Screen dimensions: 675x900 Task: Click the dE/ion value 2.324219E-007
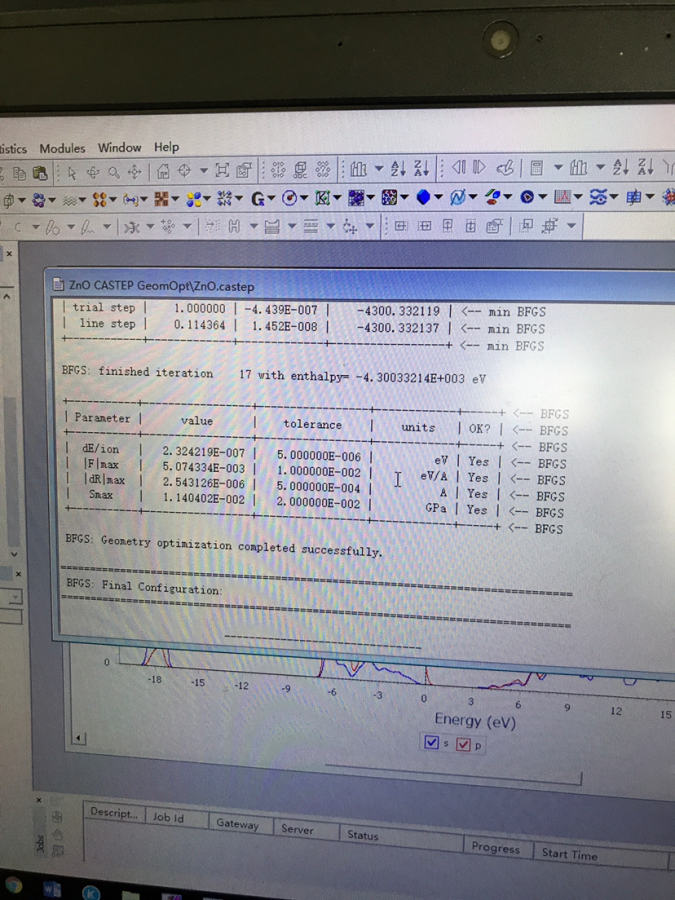(203, 452)
